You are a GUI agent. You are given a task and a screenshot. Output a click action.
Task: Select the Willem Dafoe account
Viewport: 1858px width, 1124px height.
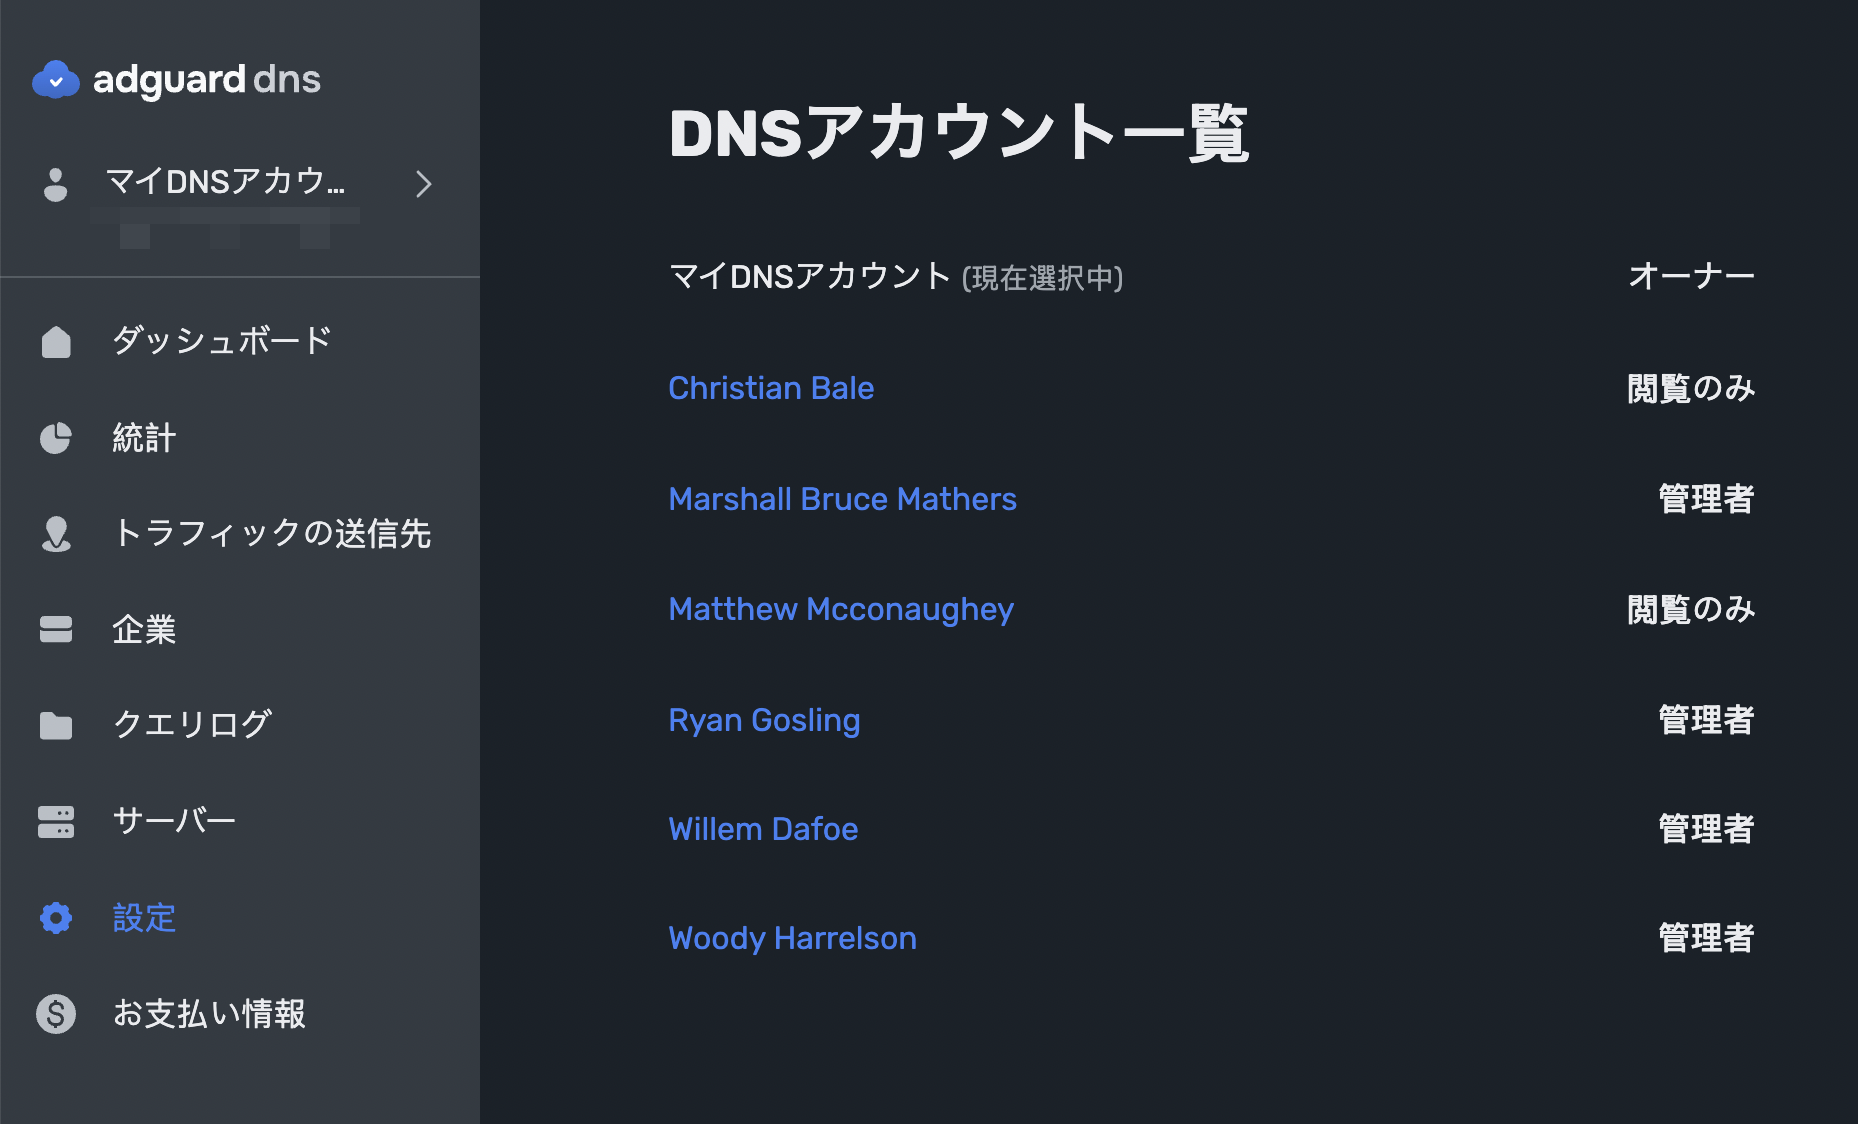[x=763, y=829]
